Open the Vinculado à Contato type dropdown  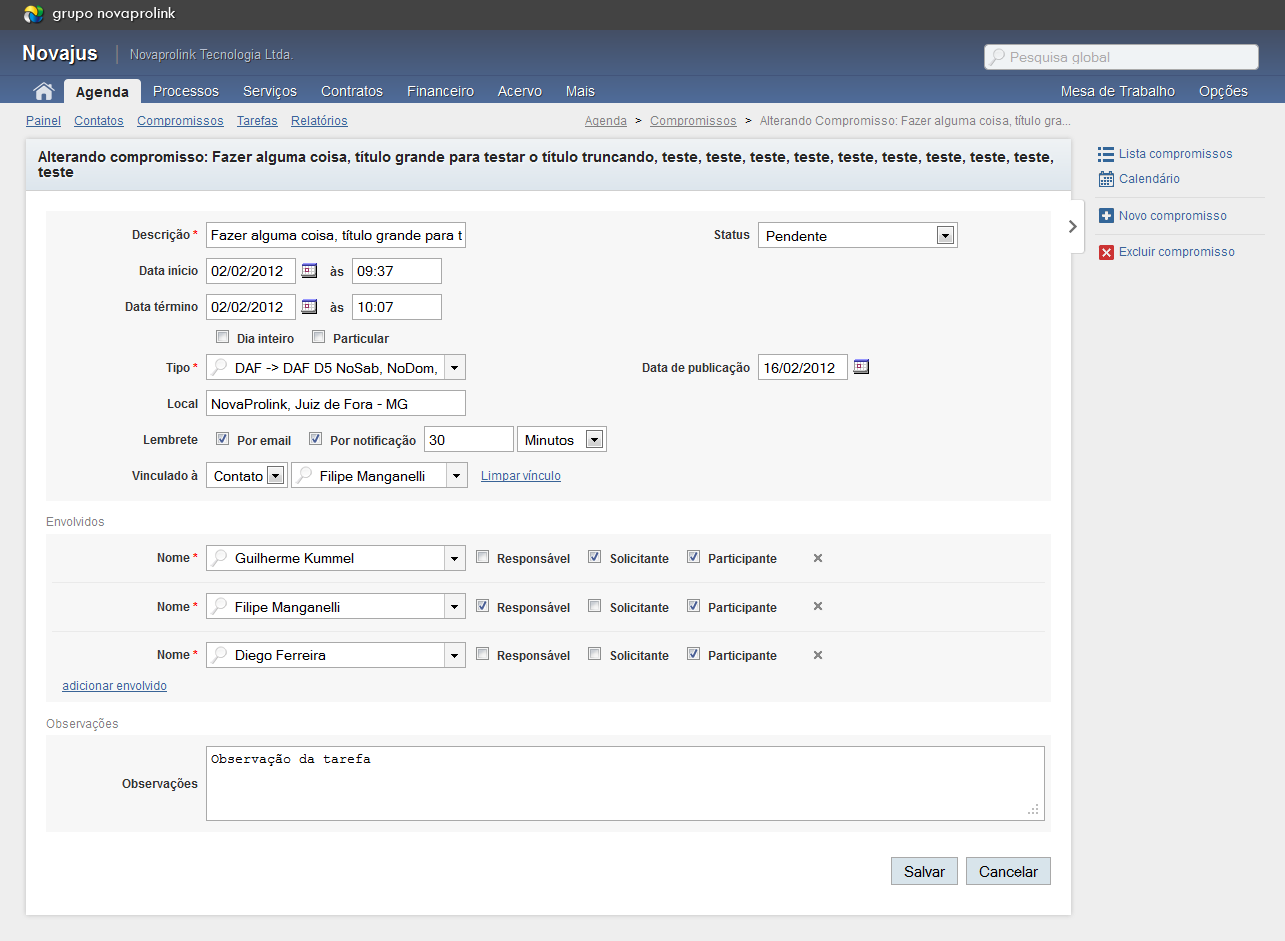(x=247, y=476)
